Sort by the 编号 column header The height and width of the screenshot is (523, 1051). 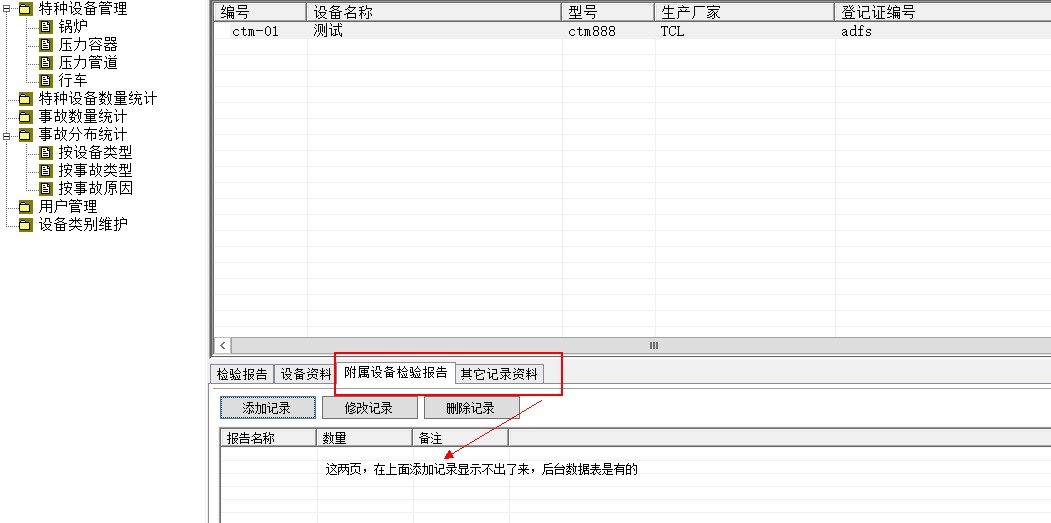260,12
